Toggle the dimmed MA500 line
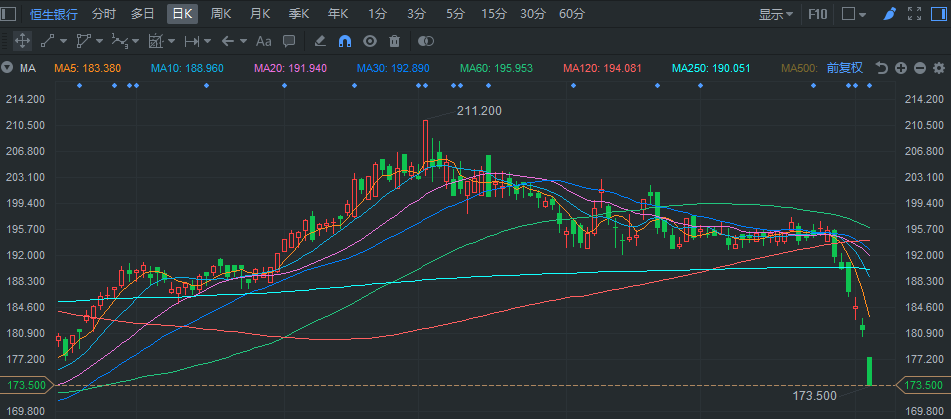The height and width of the screenshot is (419, 951). [799, 69]
